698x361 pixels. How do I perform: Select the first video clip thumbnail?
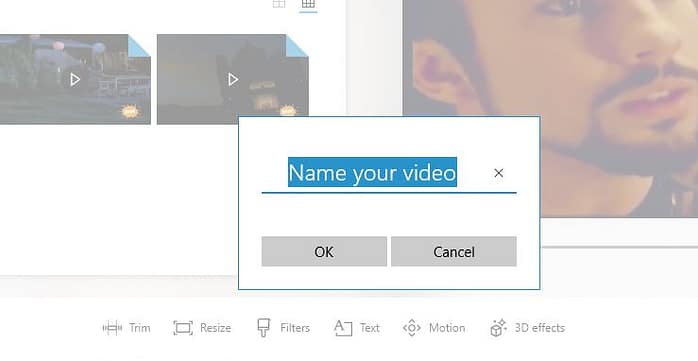75,79
